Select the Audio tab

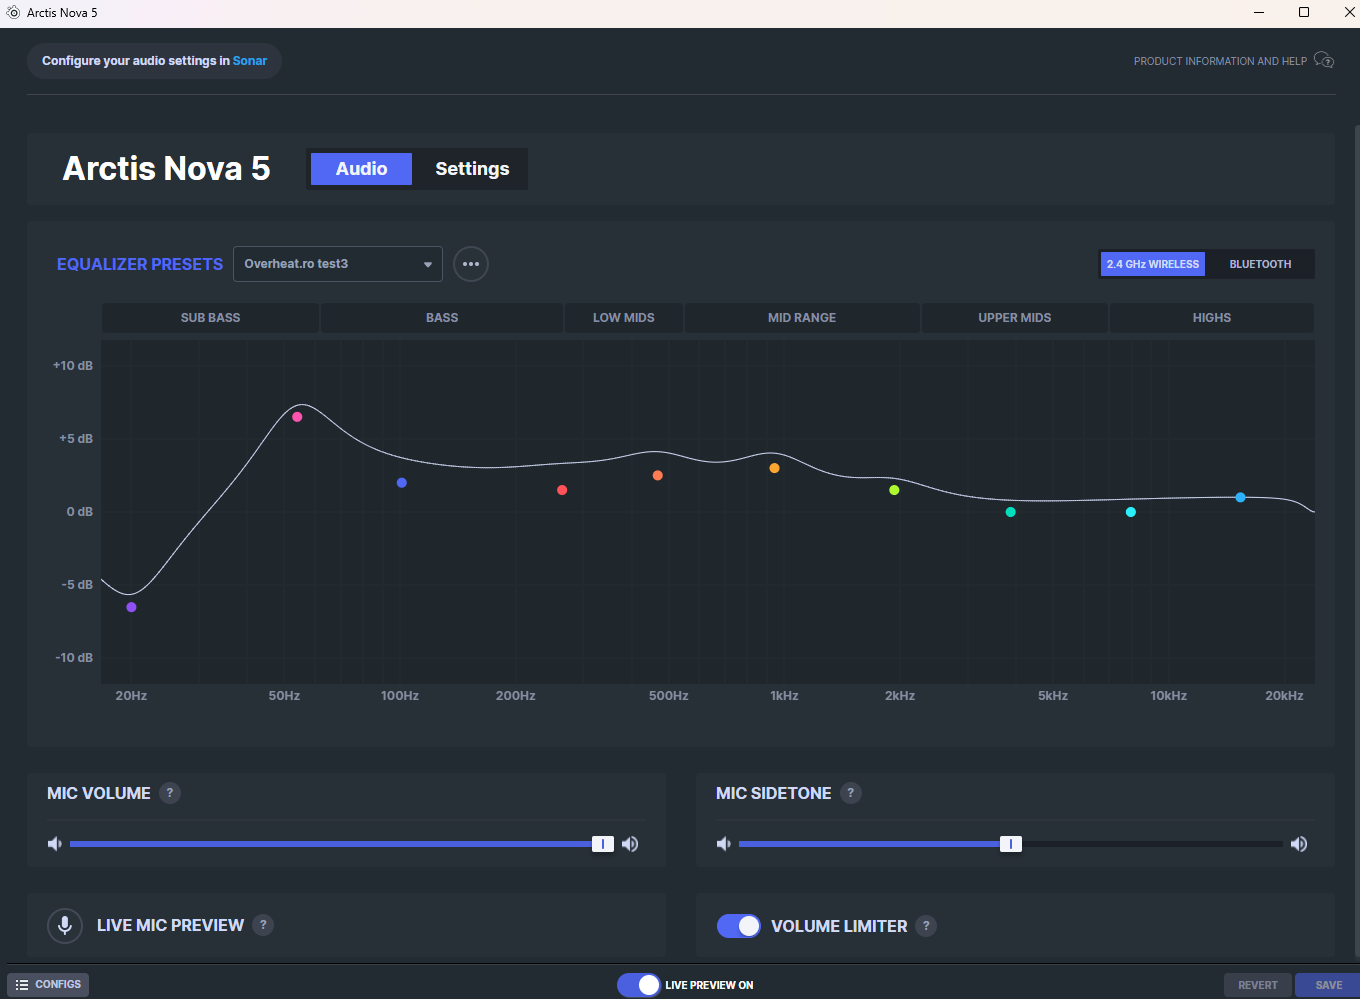(x=361, y=169)
